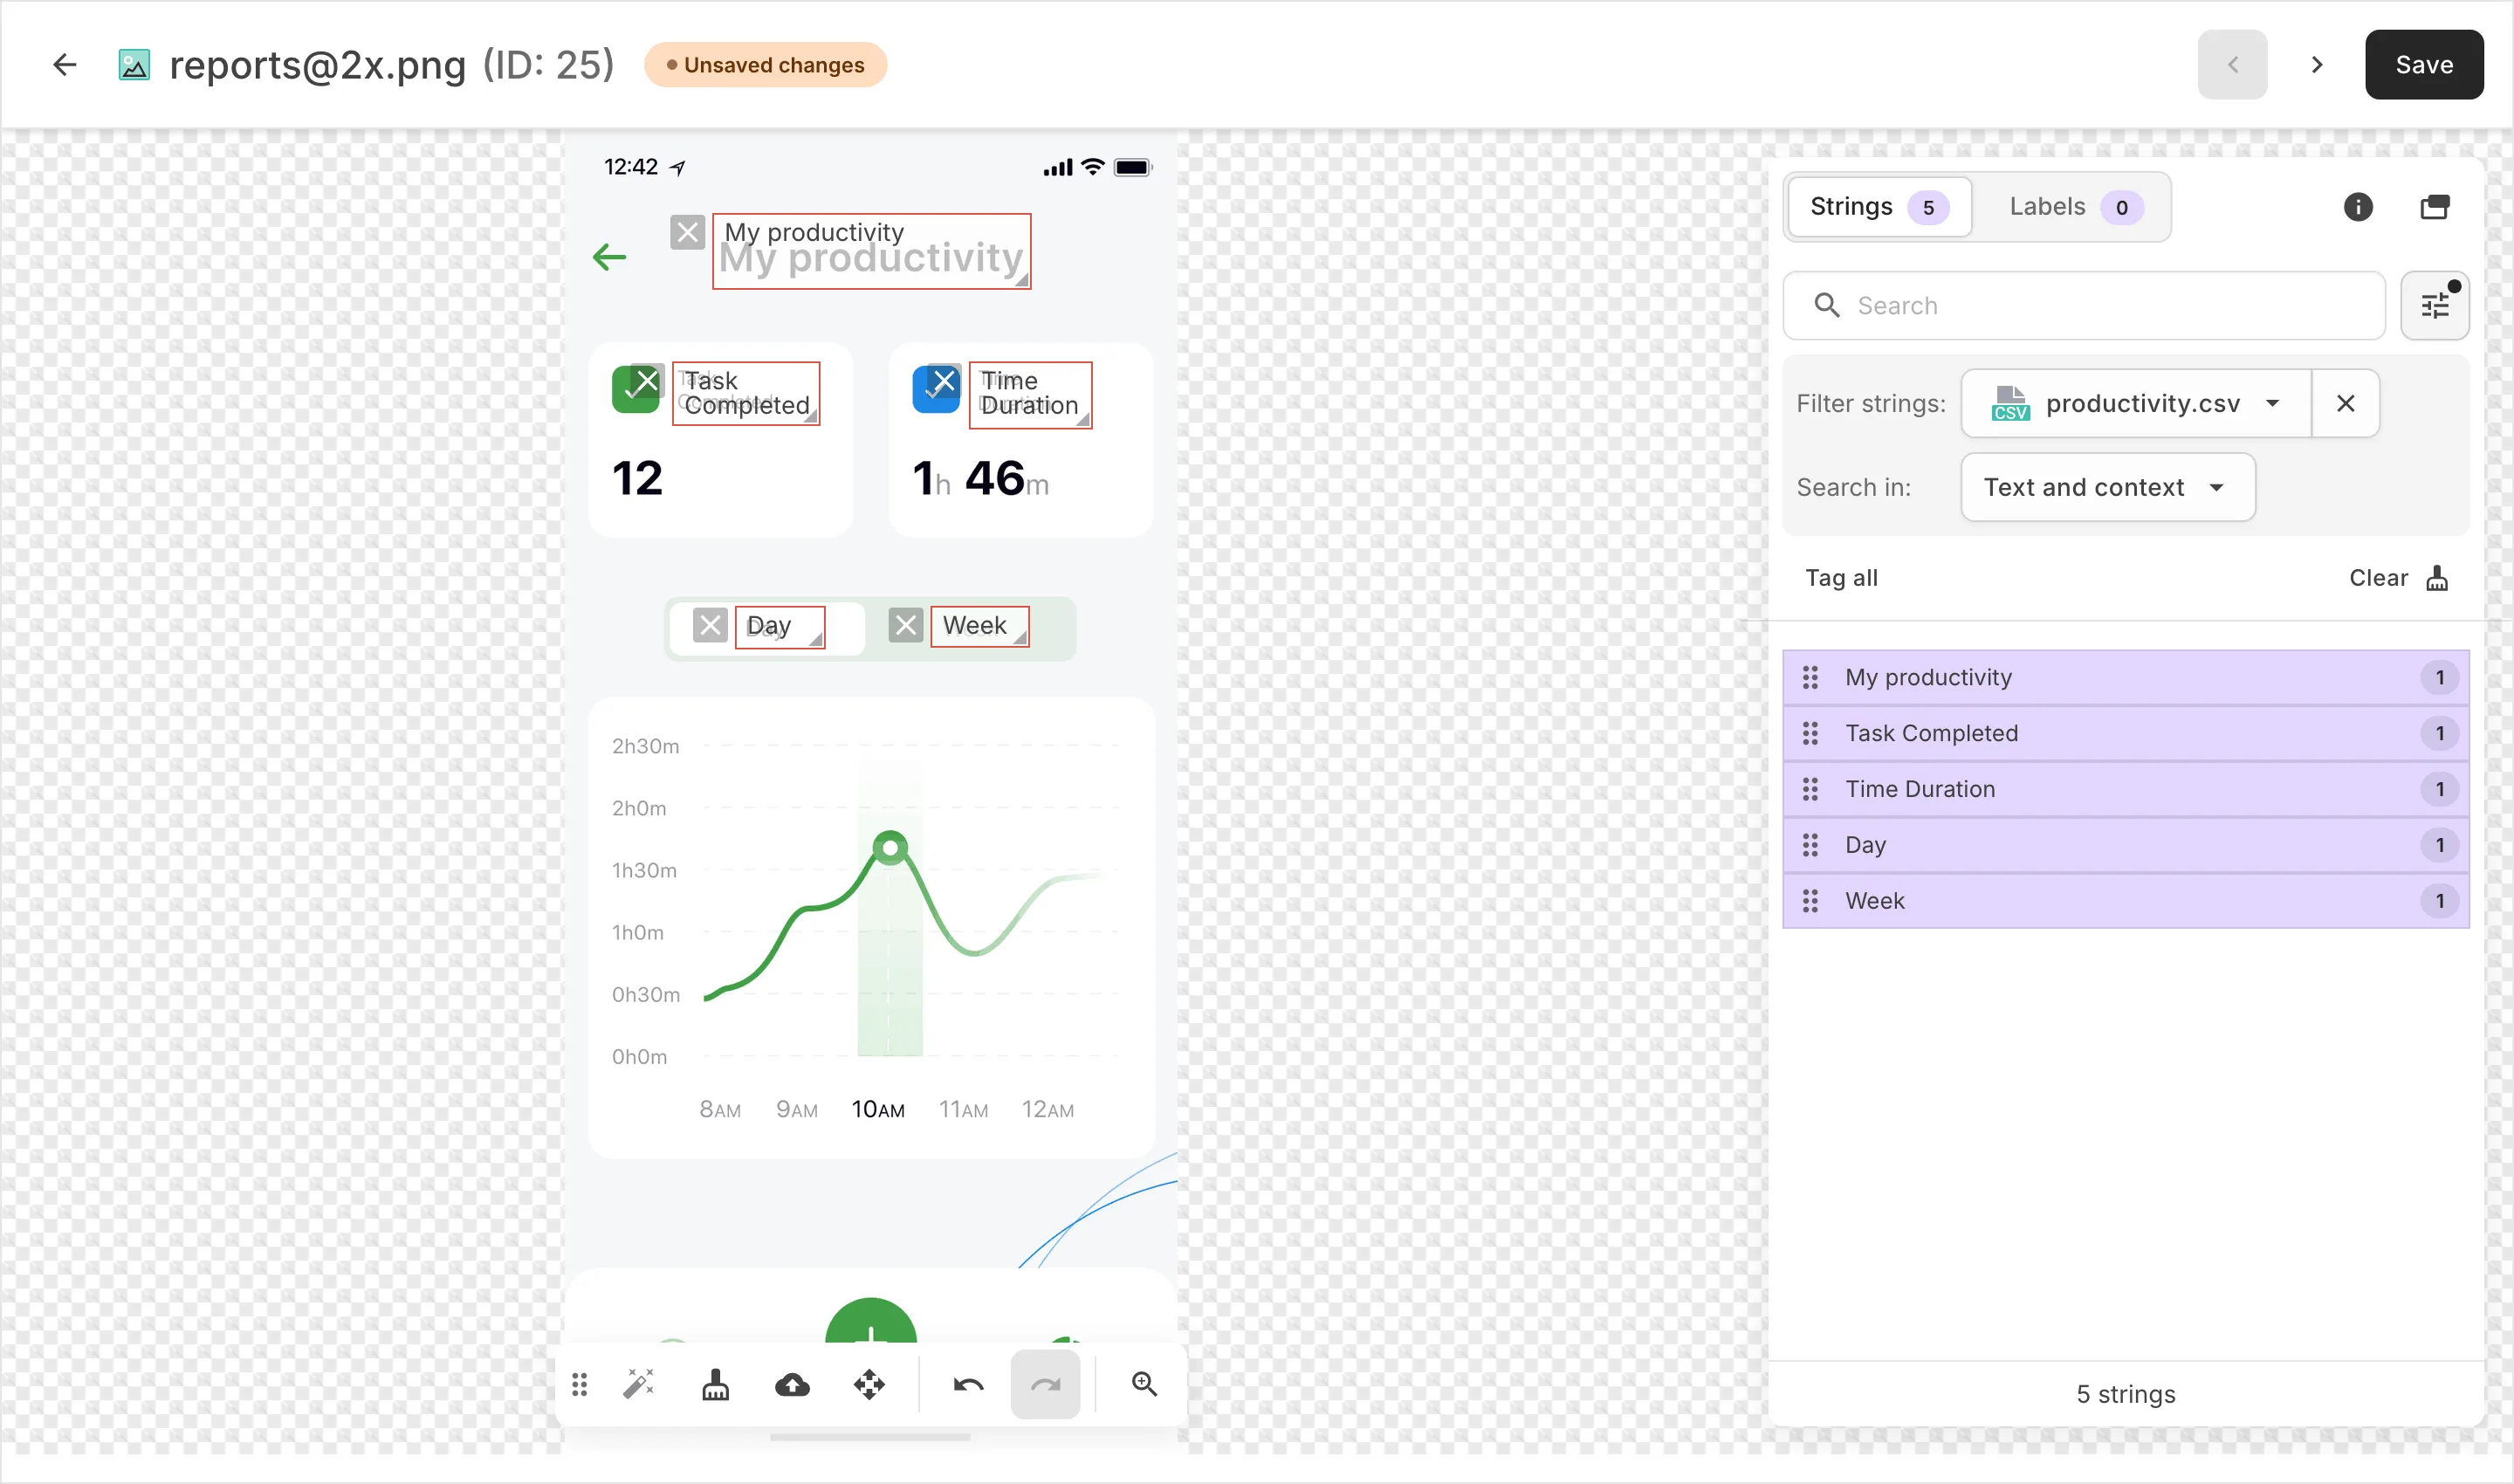This screenshot has width=2514, height=1484.
Task: Open the search filter settings icon
Action: tap(2435, 305)
